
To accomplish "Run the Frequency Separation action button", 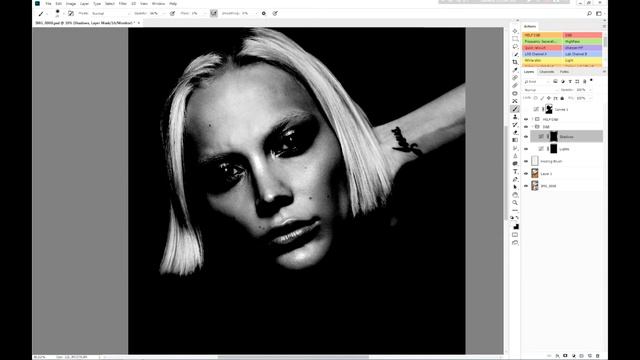I will pyautogui.click(x=542, y=42).
